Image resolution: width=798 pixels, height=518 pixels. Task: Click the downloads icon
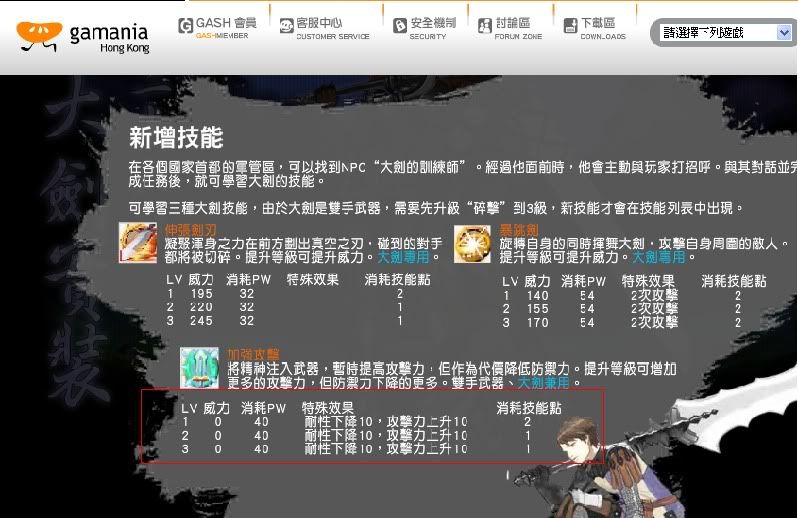click(x=570, y=26)
